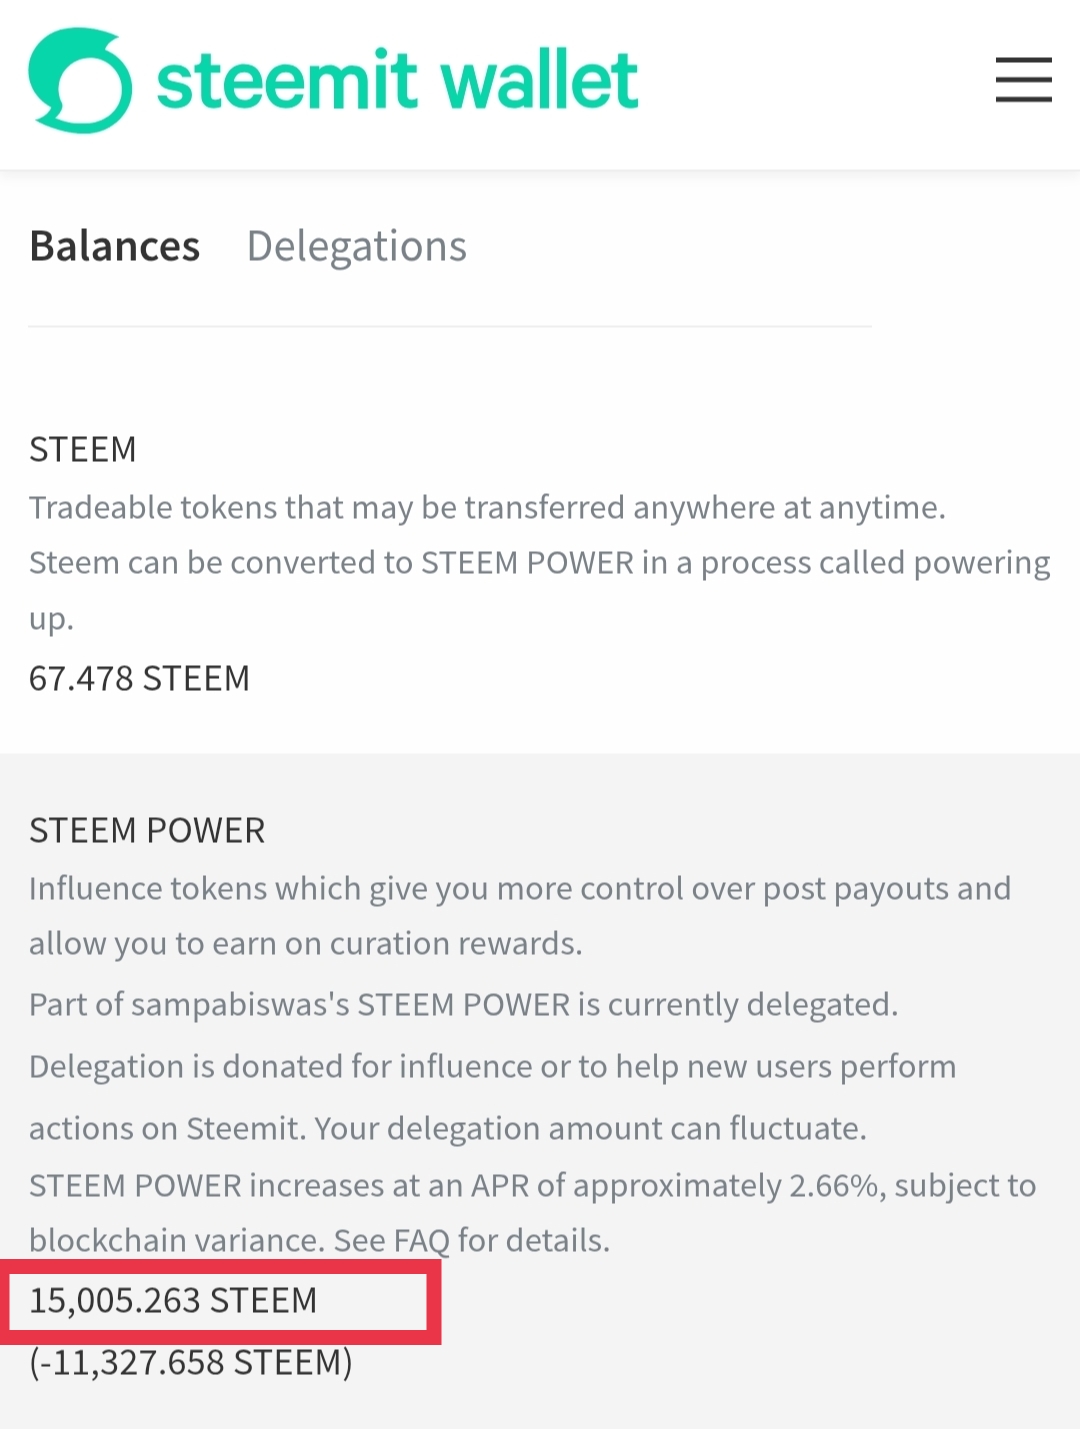Switch to the Balances tab
Screen dimensions: 1080x1429
(115, 247)
